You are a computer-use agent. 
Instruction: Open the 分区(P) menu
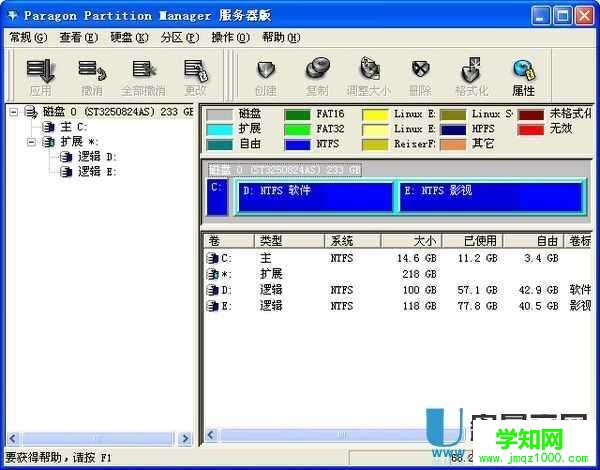click(x=180, y=38)
